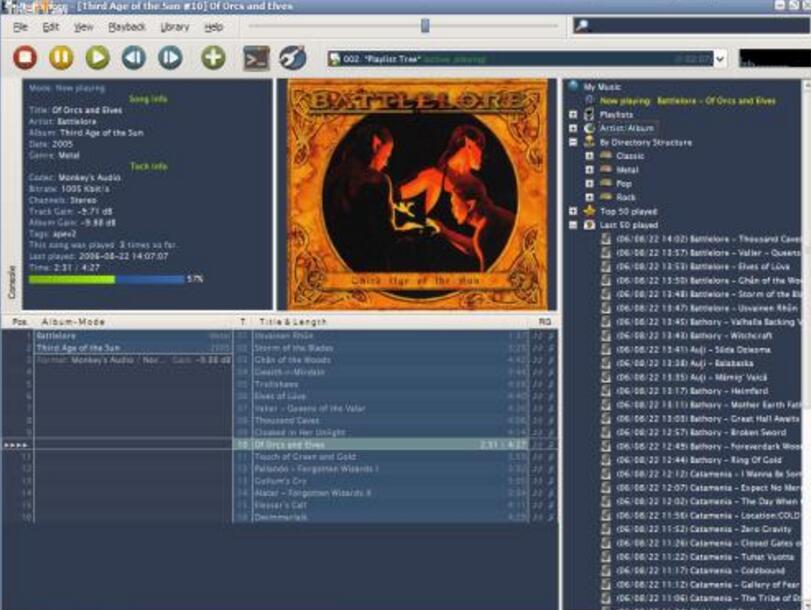Click the file icon beside Catamenia - Zero Gravity
The height and width of the screenshot is (610, 811).
click(606, 529)
